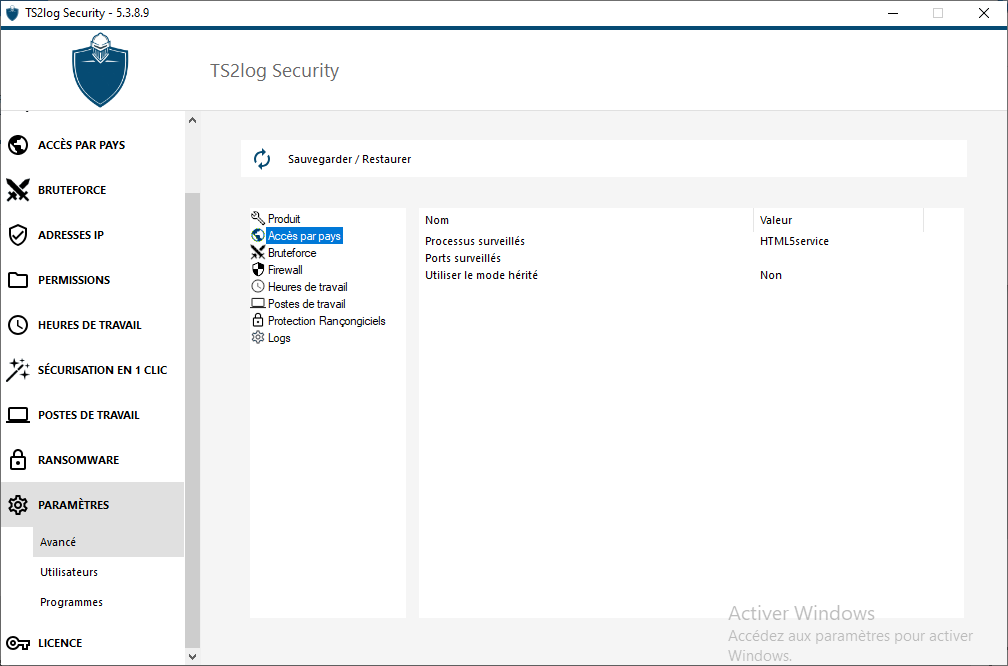Click the clock icon next to Heures de travail in tree
1008x666 pixels.
(x=258, y=287)
